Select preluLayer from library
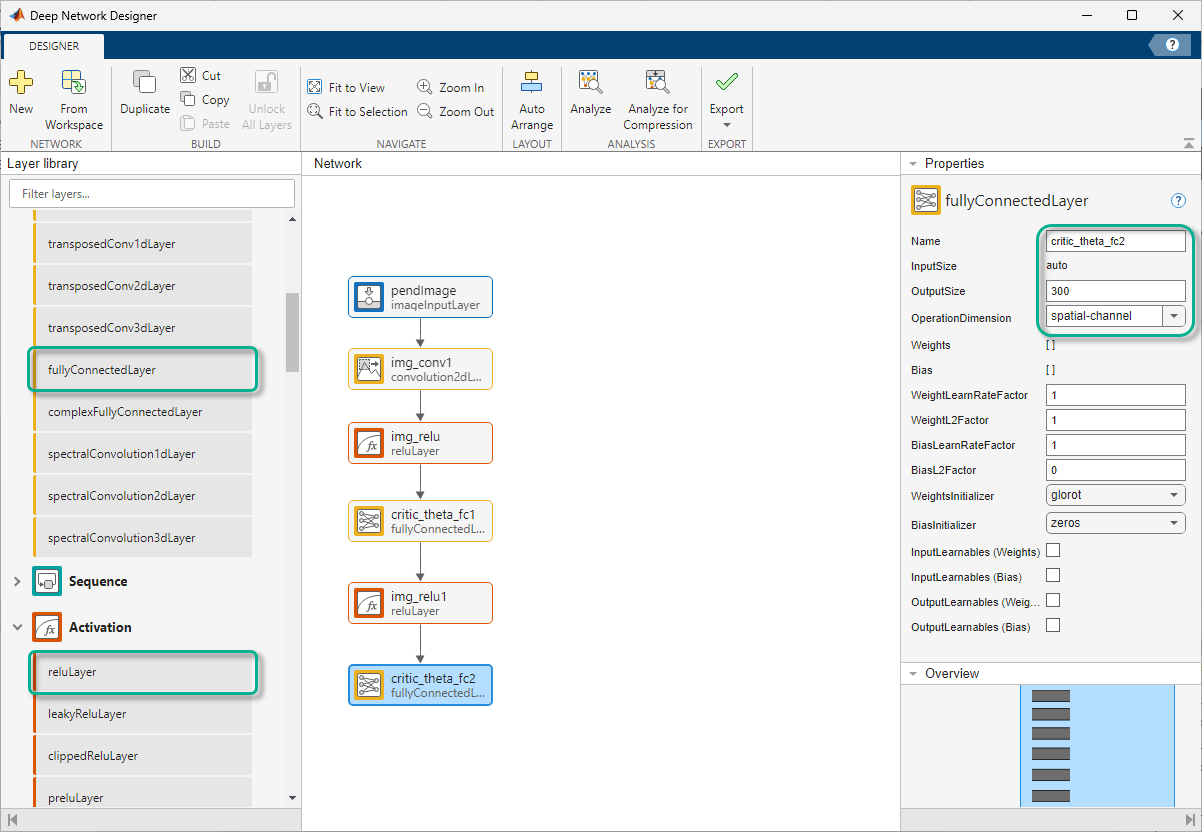 point(143,795)
